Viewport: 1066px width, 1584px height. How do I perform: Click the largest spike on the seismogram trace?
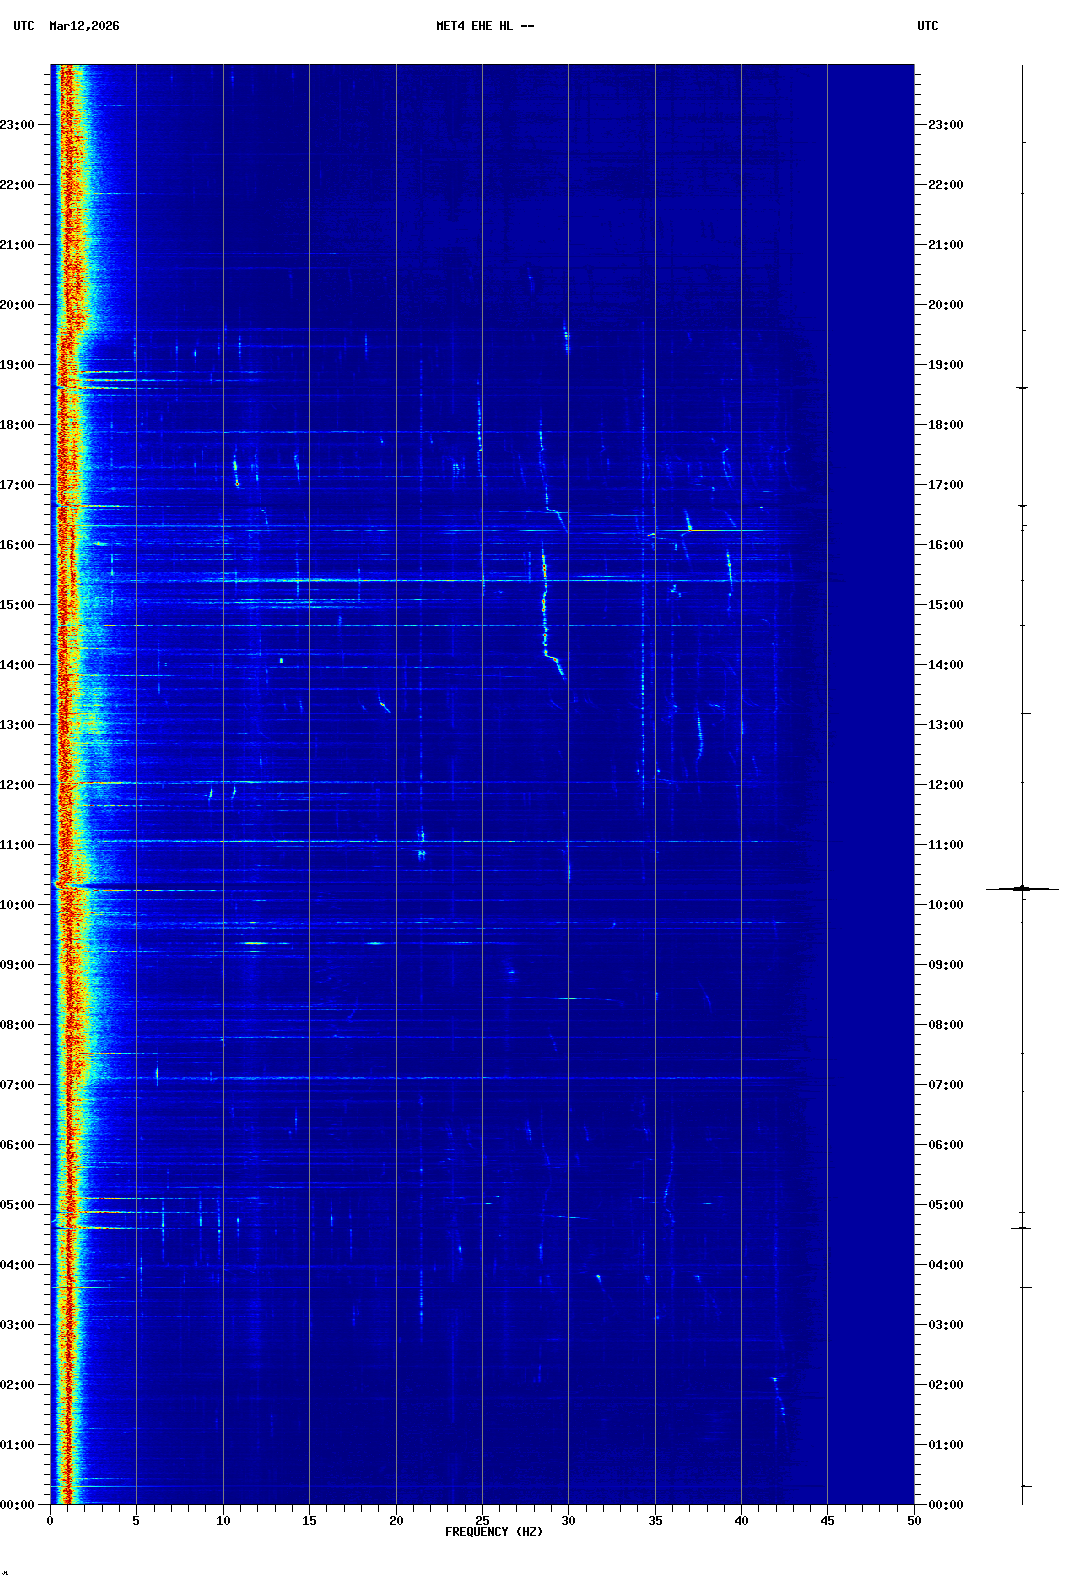[1022, 888]
